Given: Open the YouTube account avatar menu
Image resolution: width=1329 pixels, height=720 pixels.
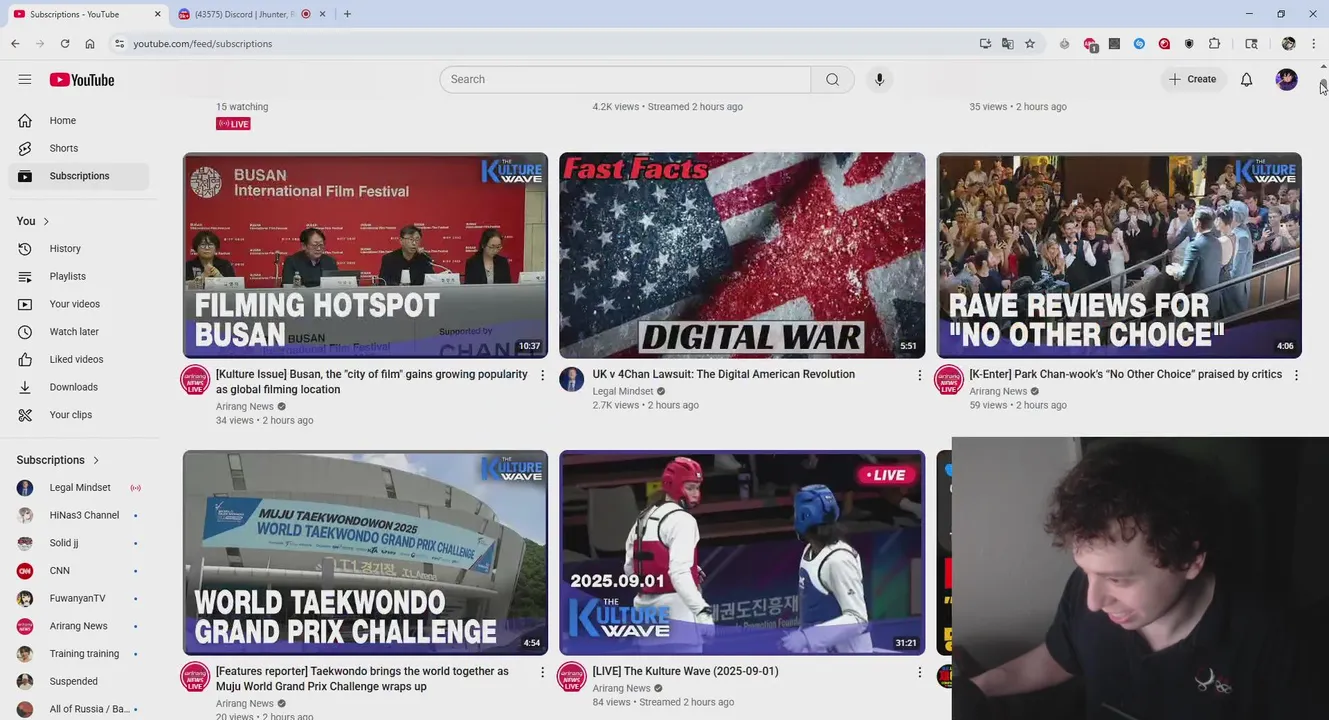Looking at the screenshot, I should [x=1286, y=79].
